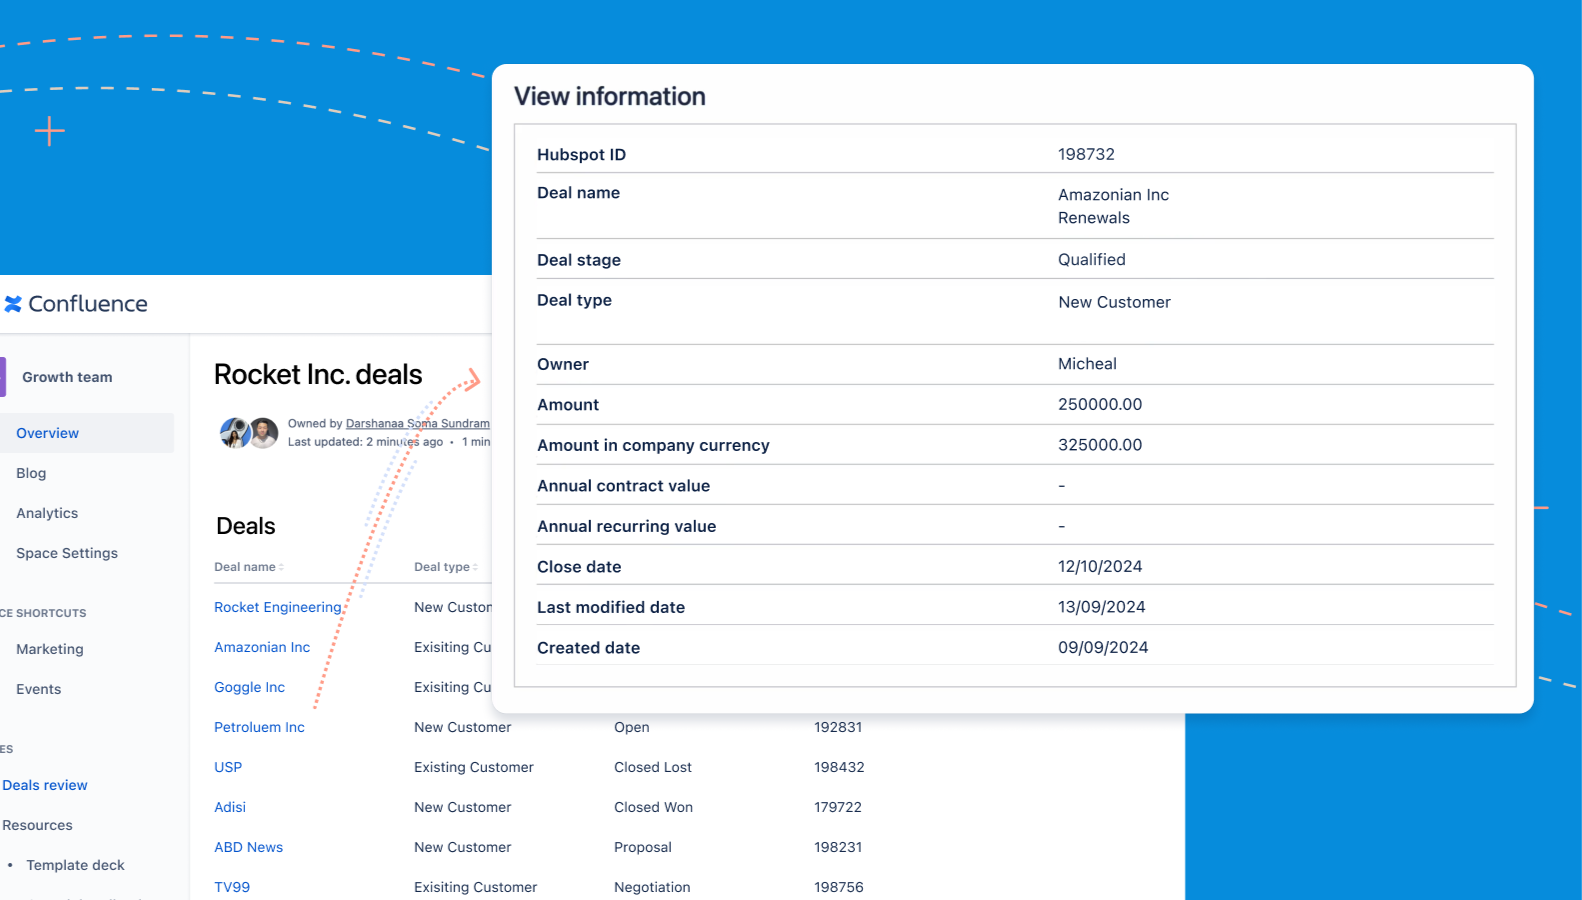
Task: Go to Blog in the sidebar
Action: click(31, 473)
